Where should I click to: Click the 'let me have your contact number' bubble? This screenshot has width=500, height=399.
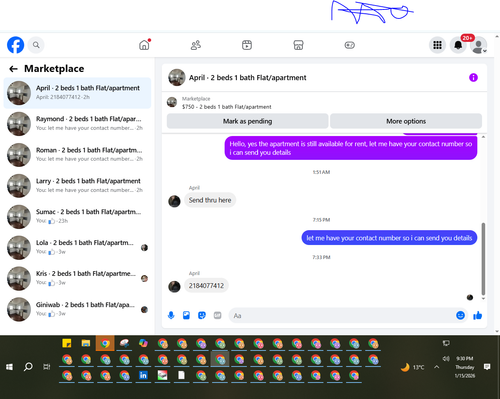tap(389, 238)
